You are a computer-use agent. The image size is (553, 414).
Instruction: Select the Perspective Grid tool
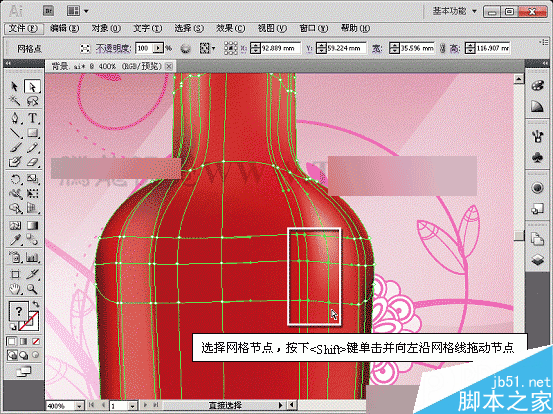click(x=32, y=208)
